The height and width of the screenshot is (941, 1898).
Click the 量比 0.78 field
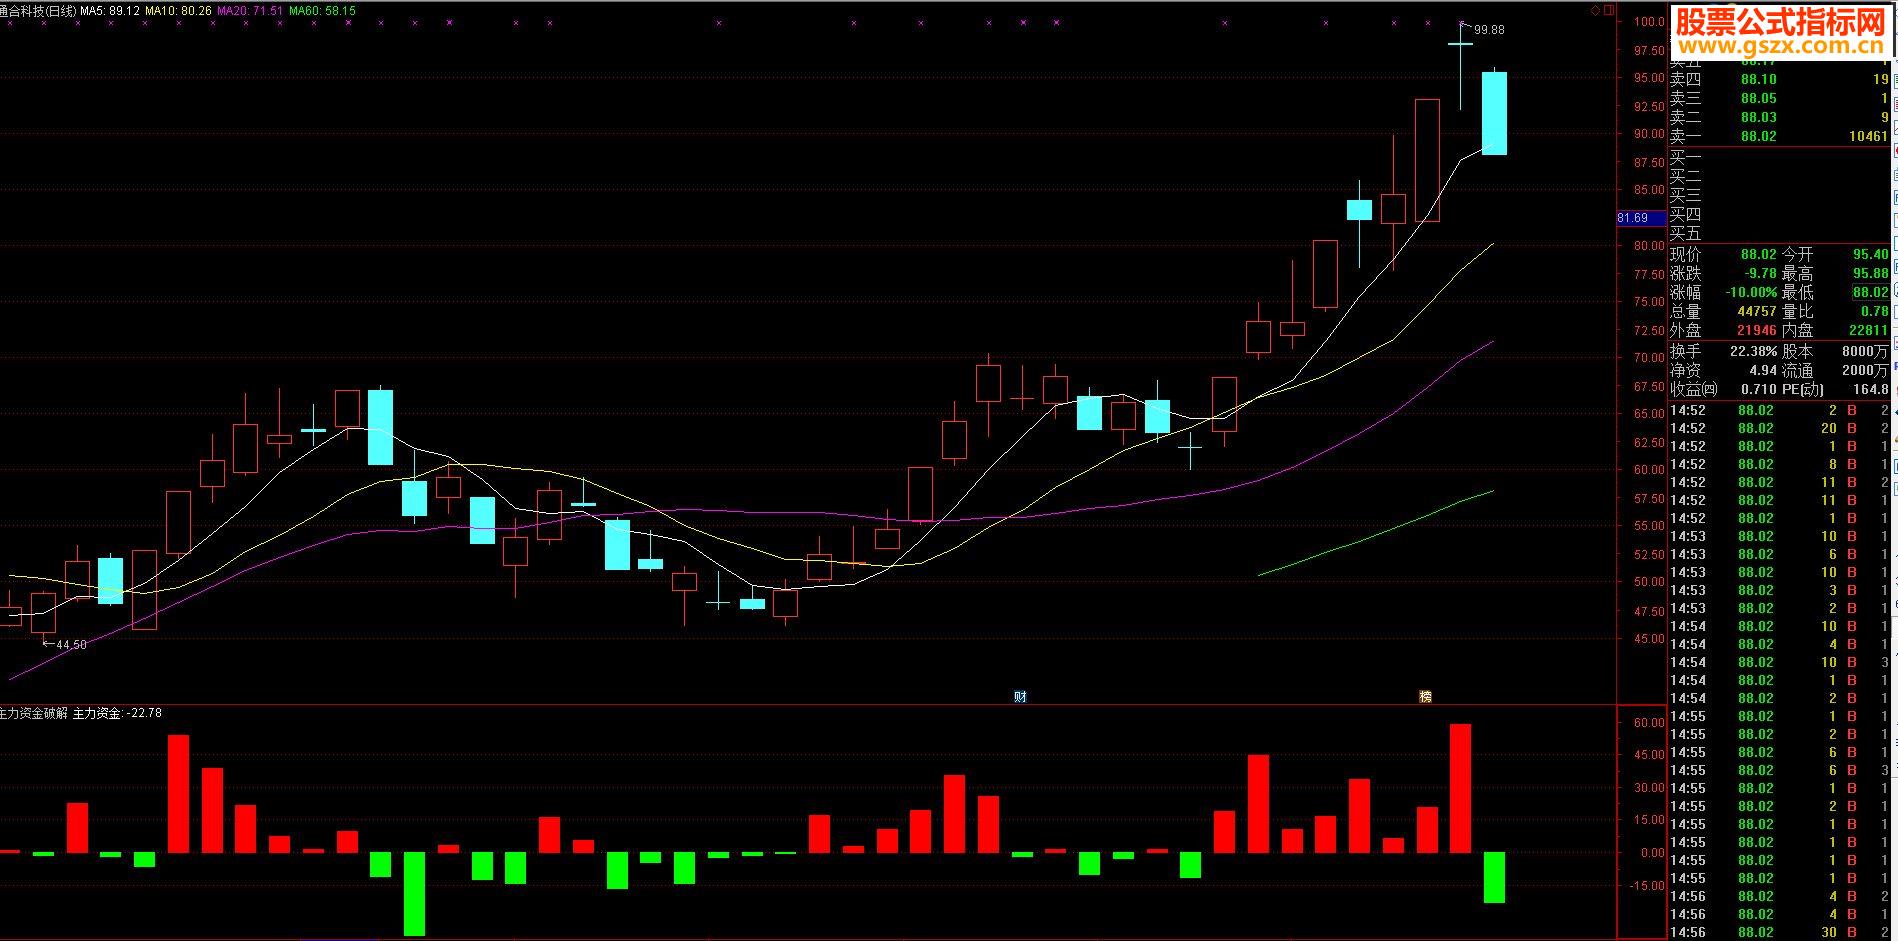pos(1835,312)
